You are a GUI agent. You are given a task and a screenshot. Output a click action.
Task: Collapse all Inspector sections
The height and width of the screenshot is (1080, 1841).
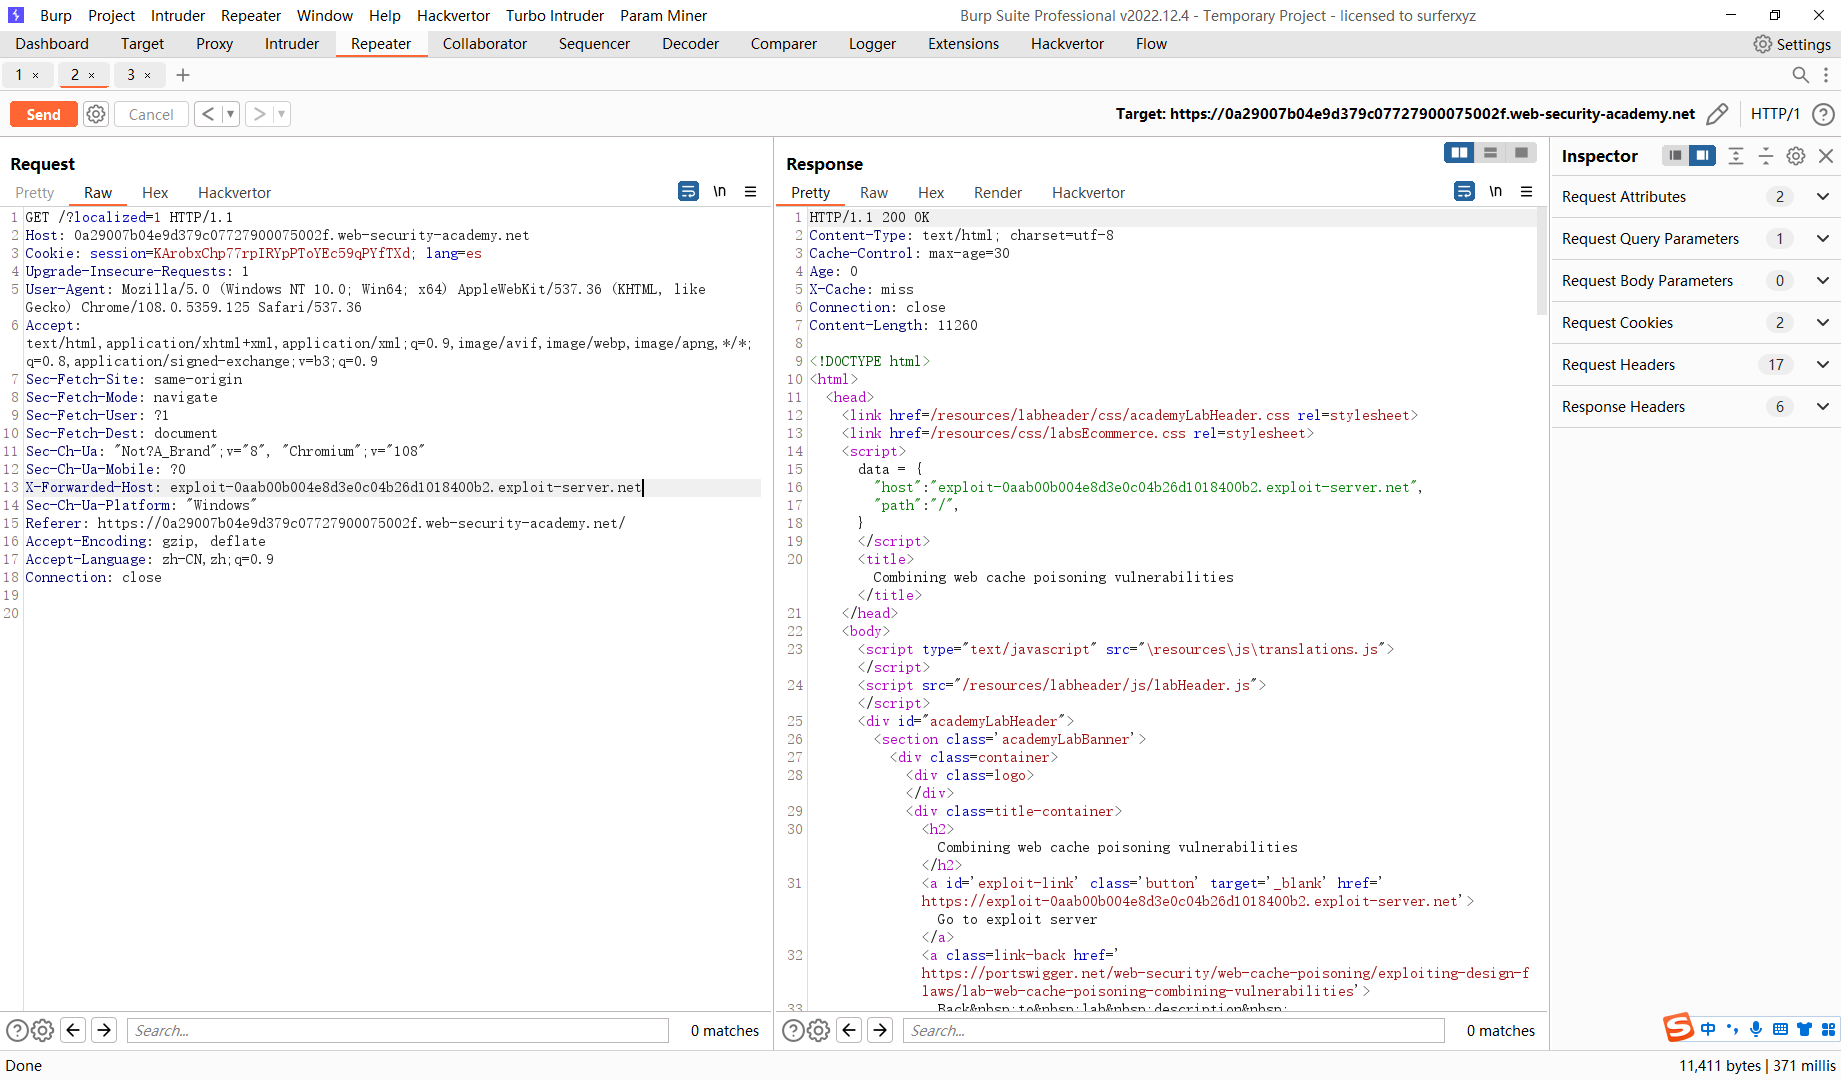click(1766, 156)
